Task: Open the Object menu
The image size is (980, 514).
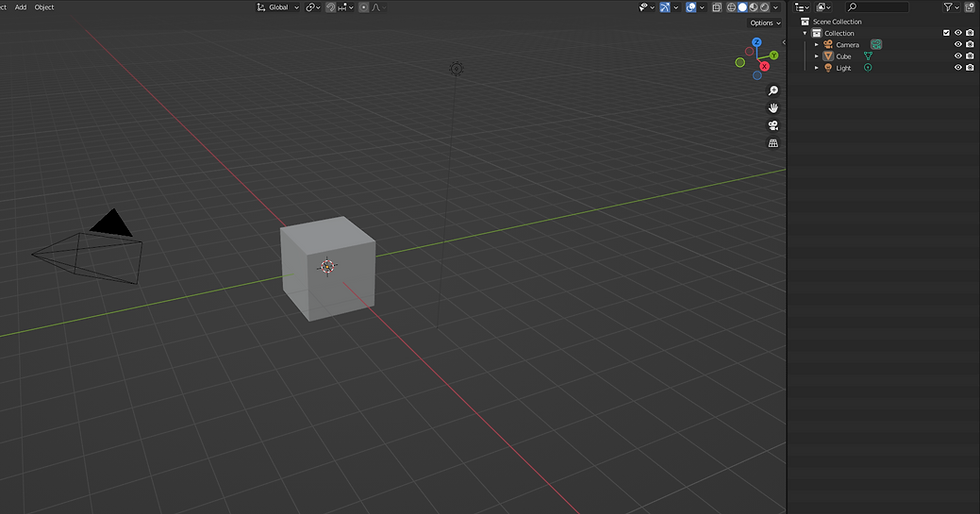Action: pyautogui.click(x=44, y=8)
